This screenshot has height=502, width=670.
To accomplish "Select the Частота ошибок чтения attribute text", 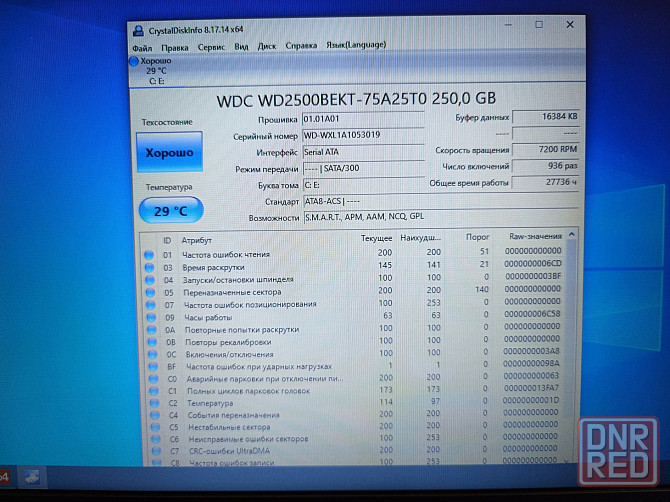I will click(226, 255).
